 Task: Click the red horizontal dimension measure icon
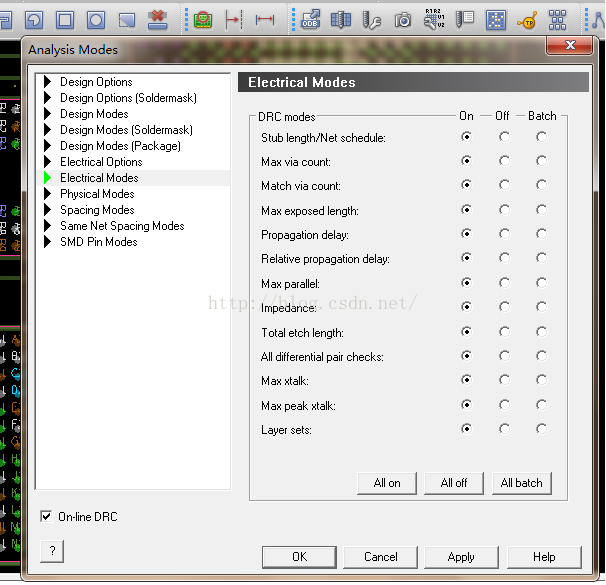265,19
